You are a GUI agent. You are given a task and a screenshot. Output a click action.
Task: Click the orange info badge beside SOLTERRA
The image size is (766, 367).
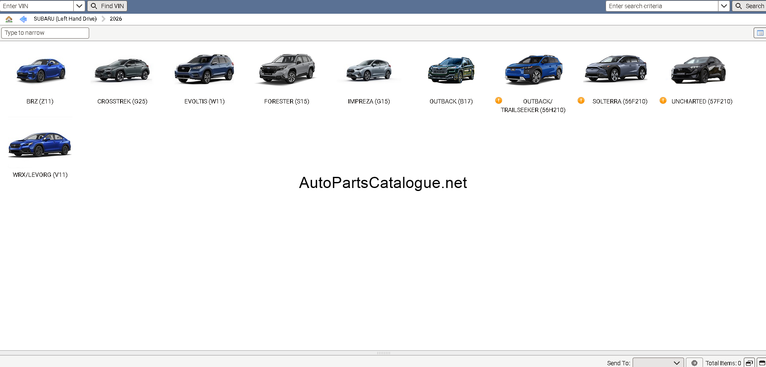coord(581,100)
